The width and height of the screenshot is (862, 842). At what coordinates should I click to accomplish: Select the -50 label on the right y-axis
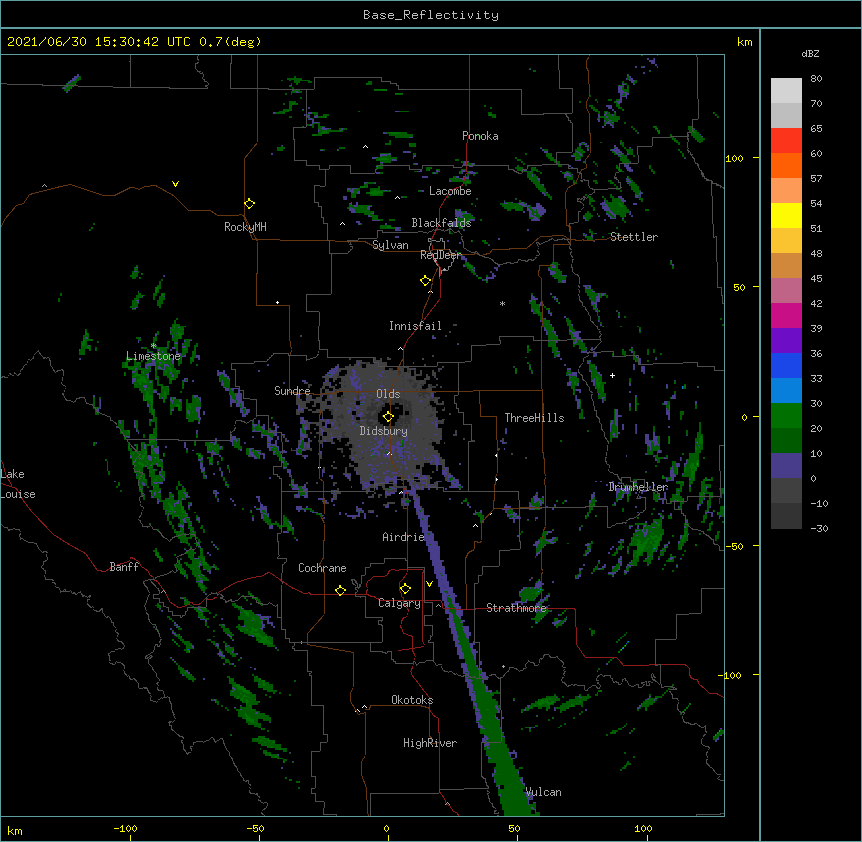[x=734, y=546]
